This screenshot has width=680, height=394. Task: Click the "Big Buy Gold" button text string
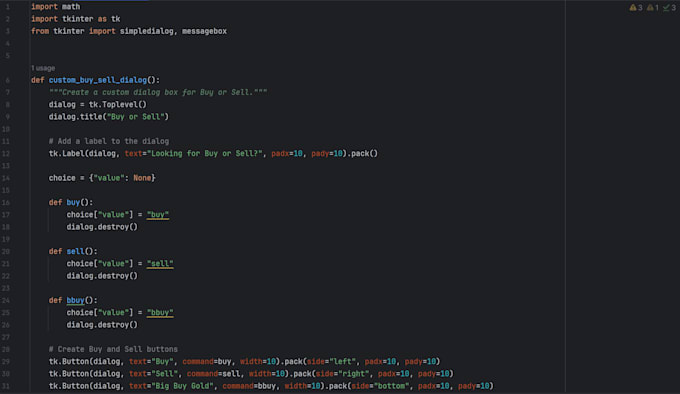pos(183,386)
